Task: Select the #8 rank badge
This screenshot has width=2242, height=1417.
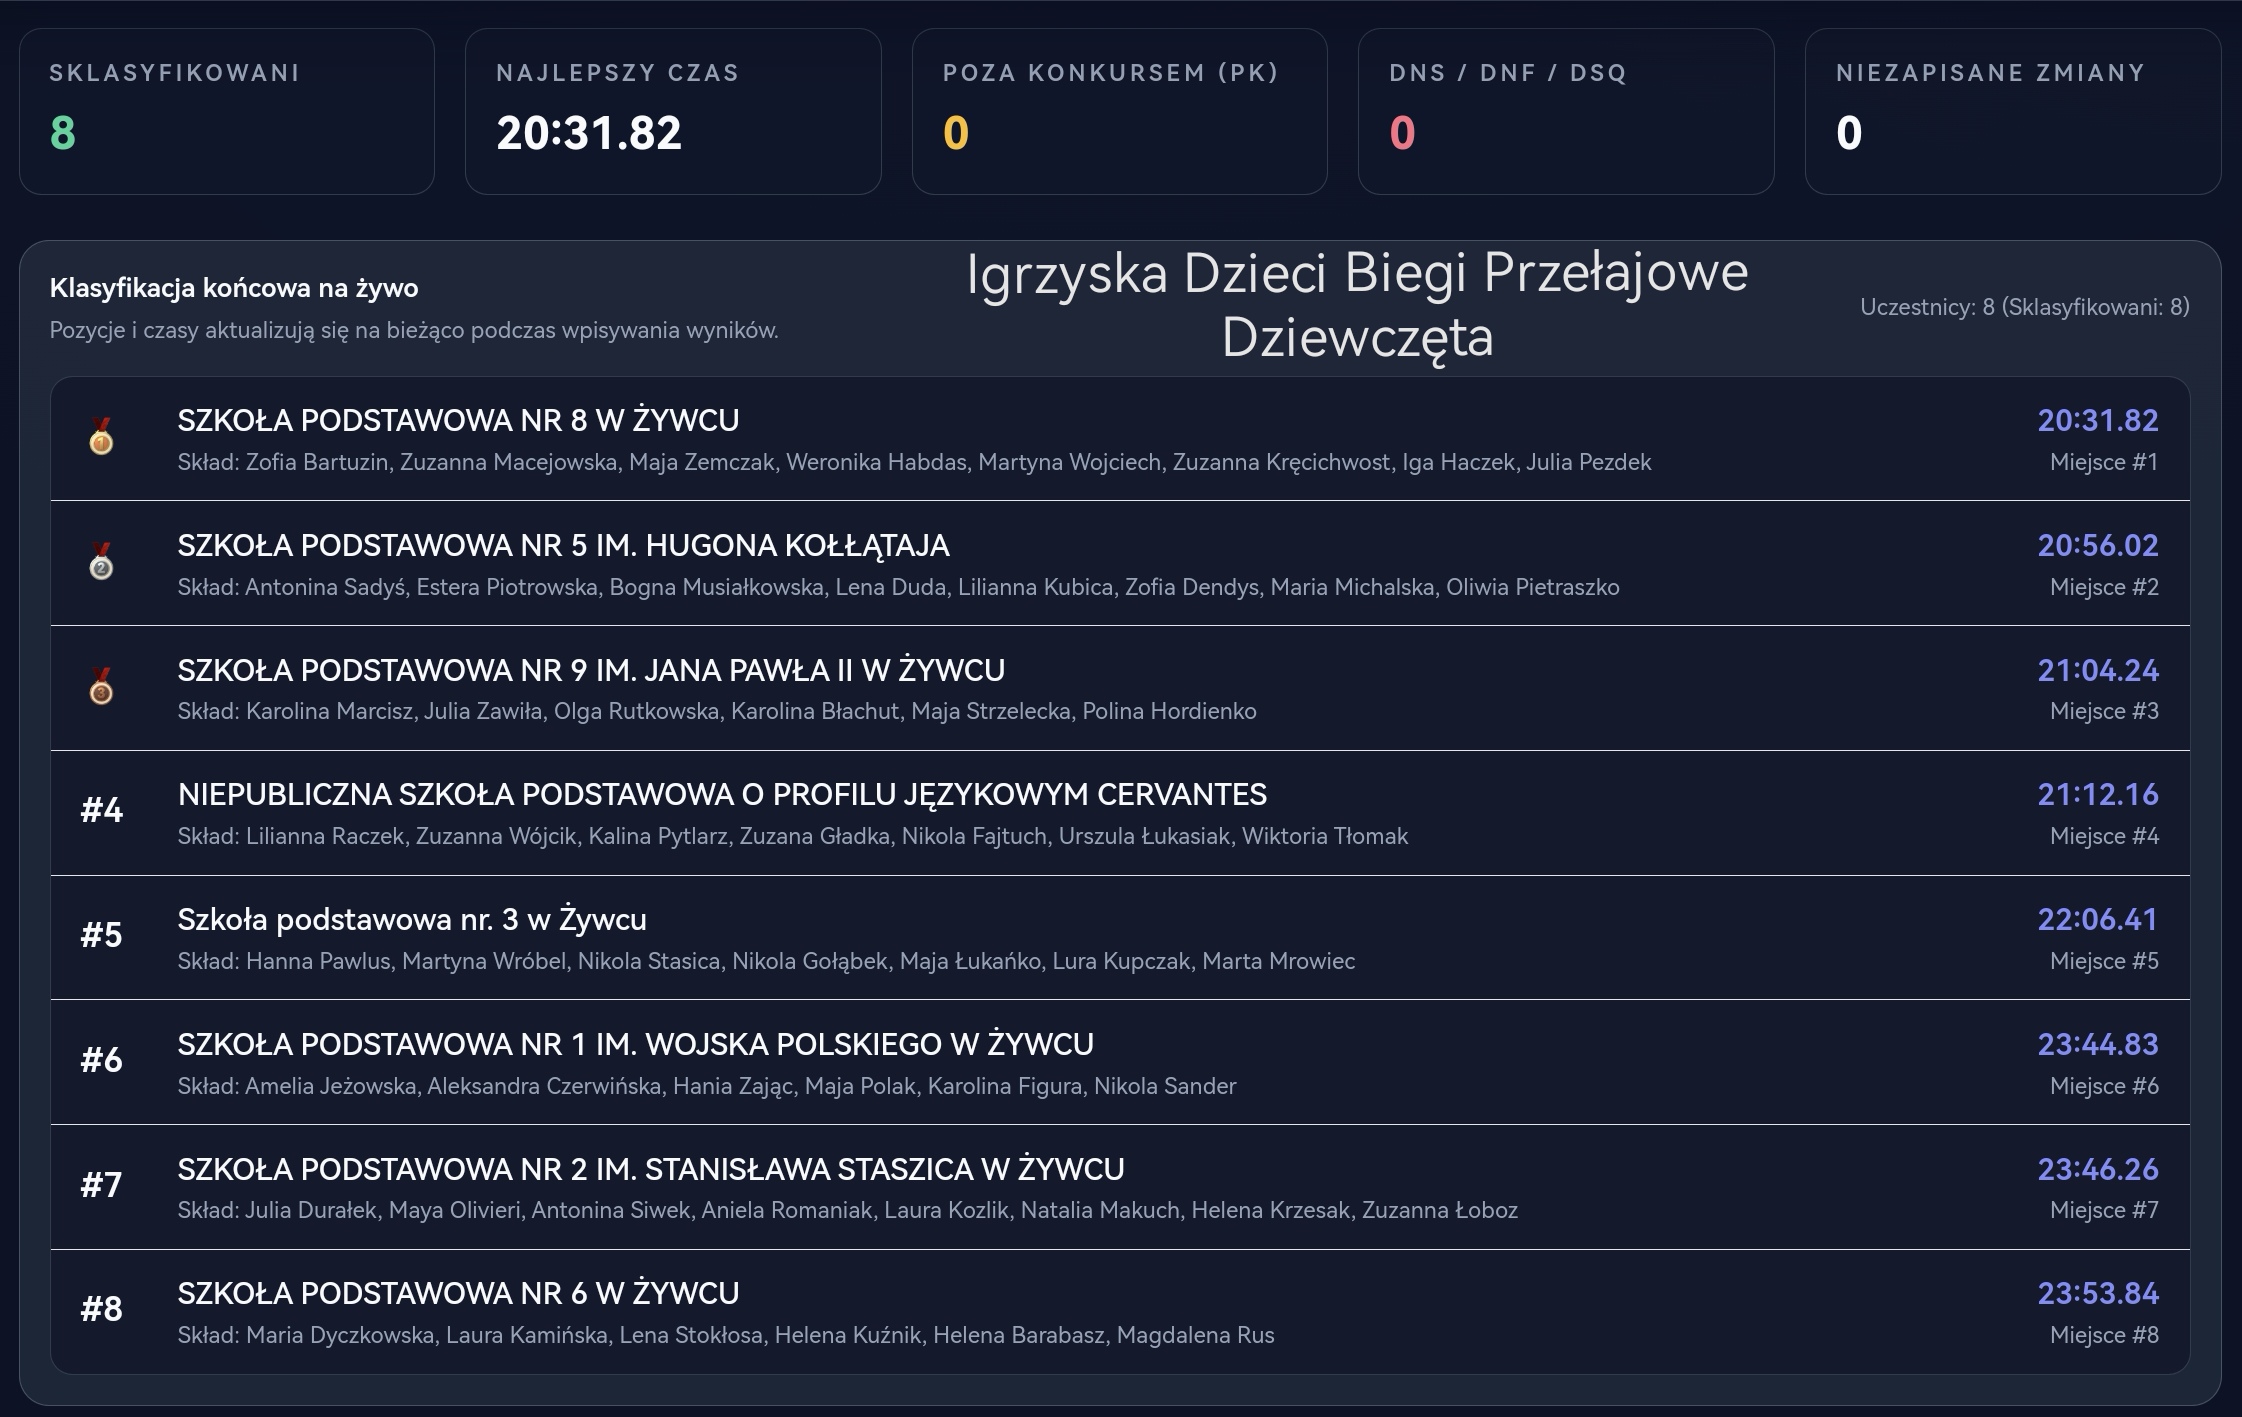Action: point(101,1310)
